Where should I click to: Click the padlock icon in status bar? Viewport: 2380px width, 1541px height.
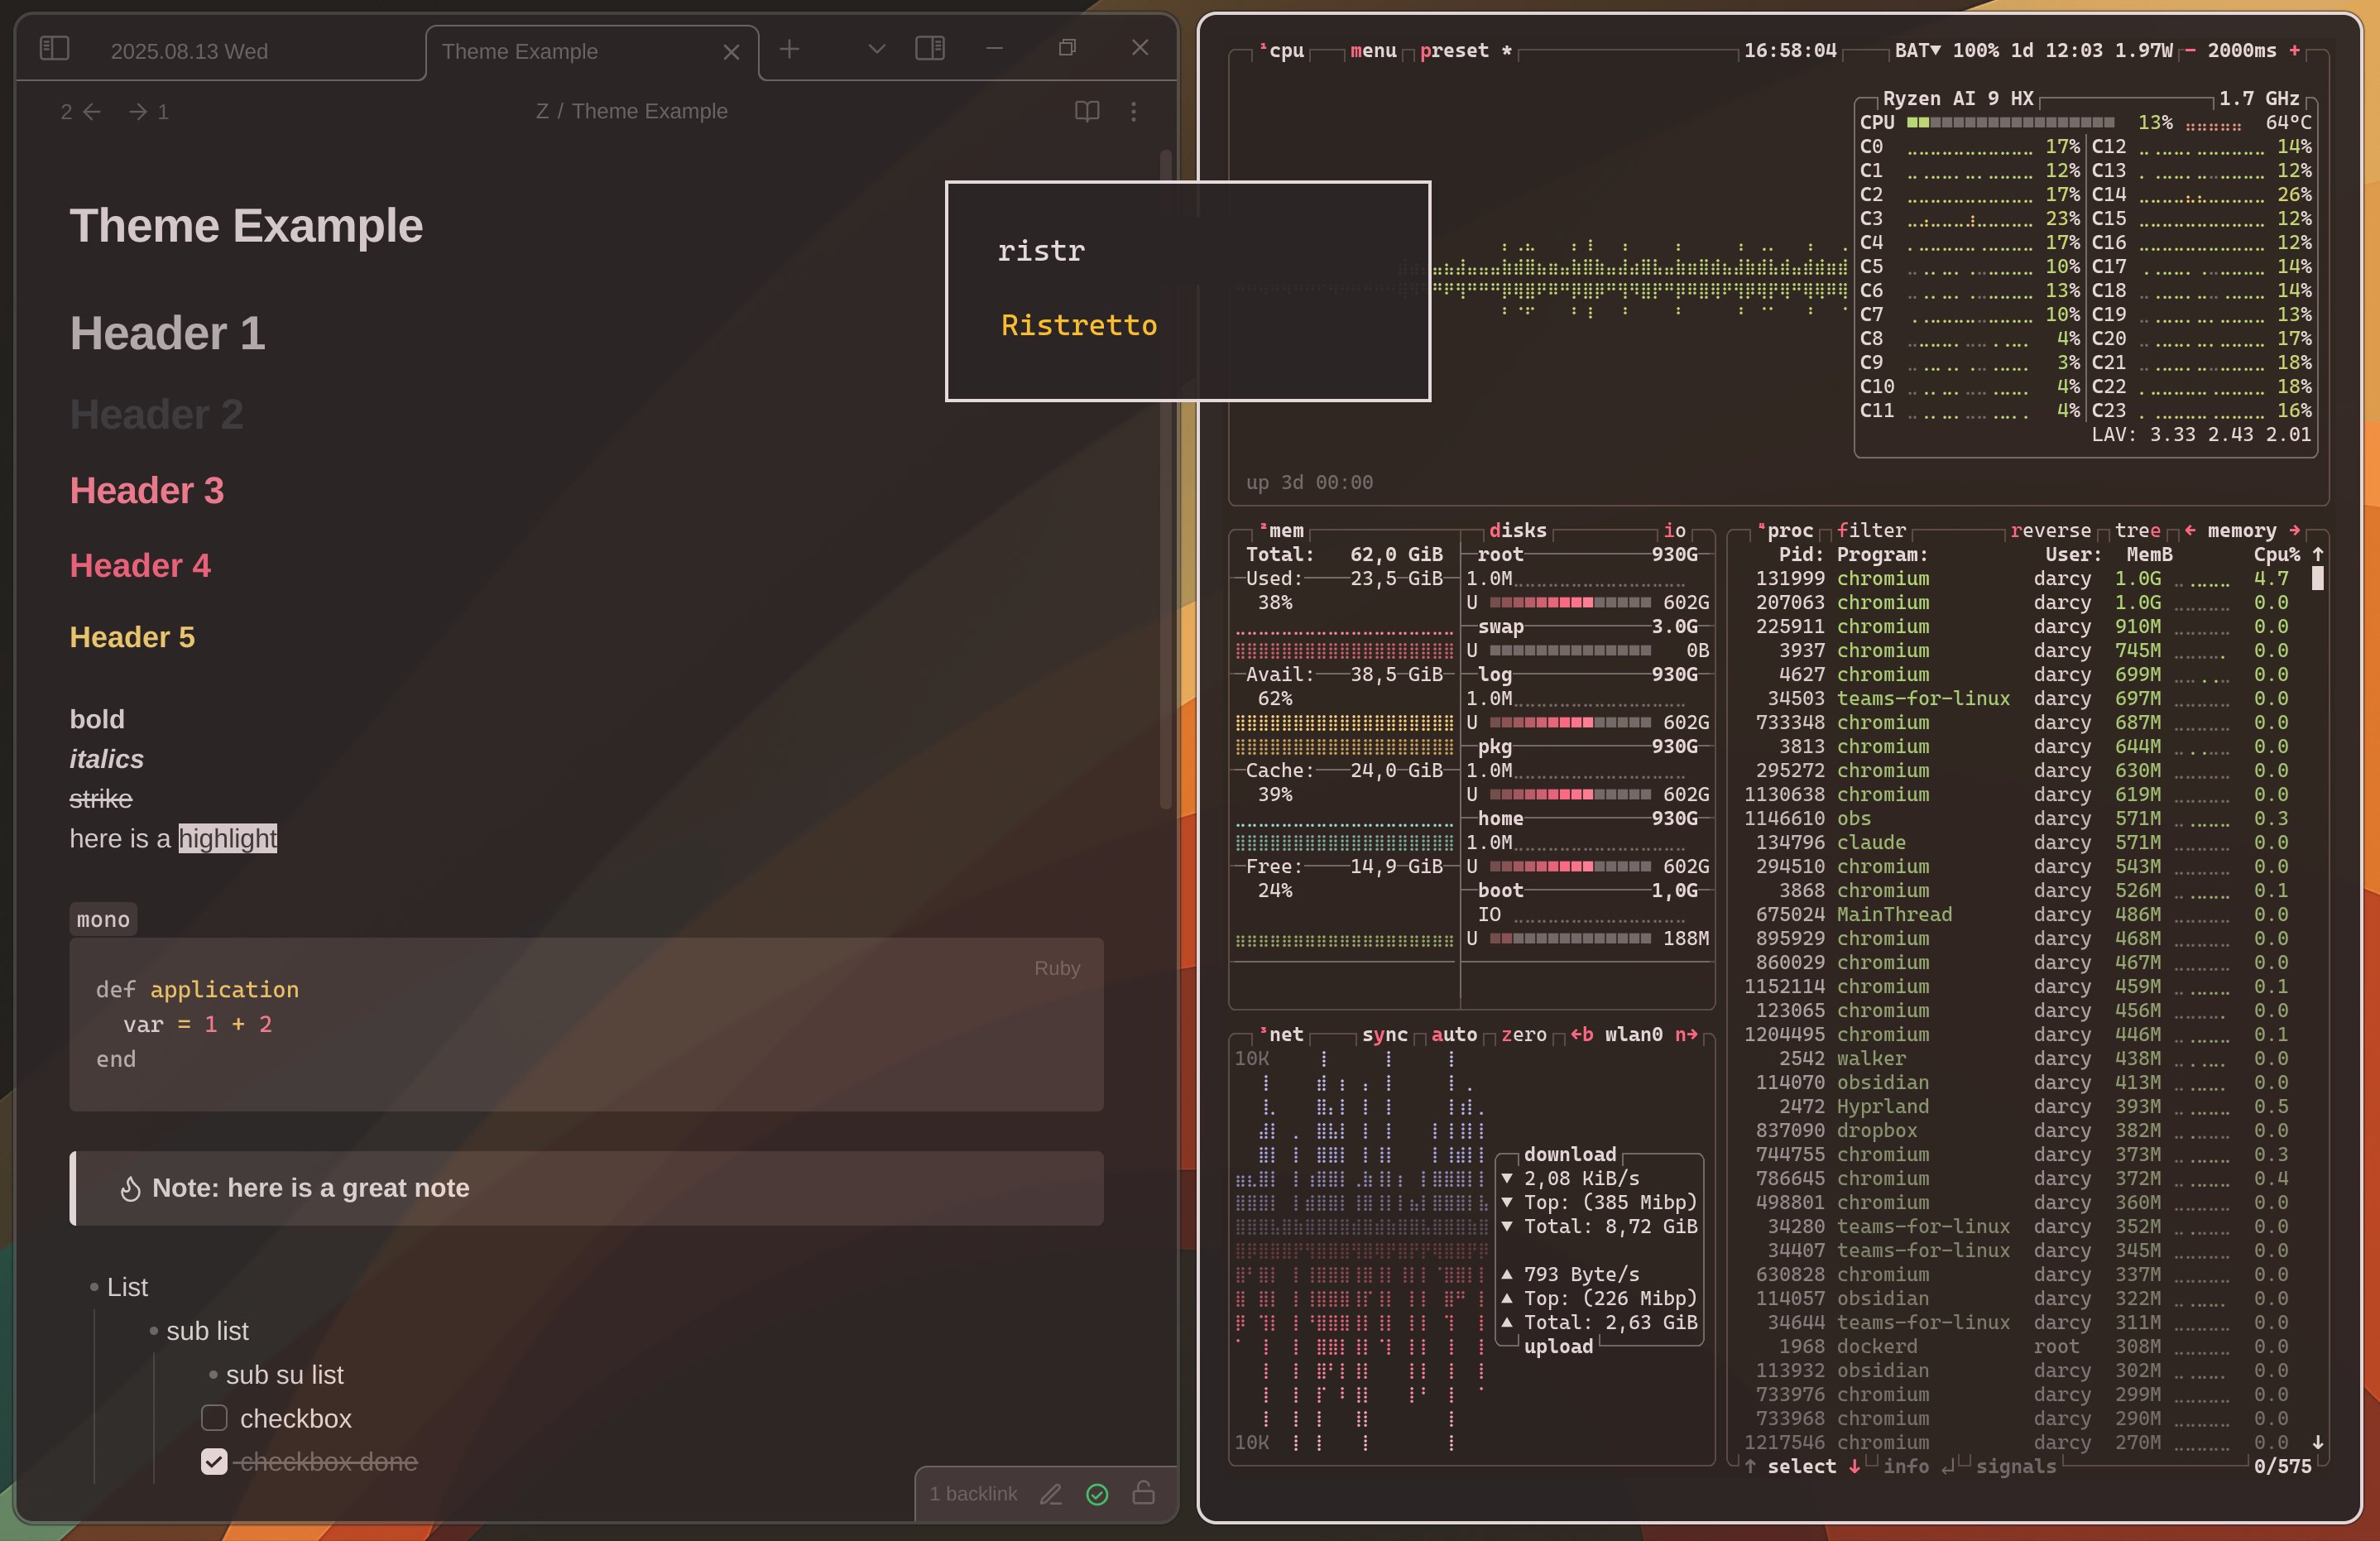pyautogui.click(x=1143, y=1492)
